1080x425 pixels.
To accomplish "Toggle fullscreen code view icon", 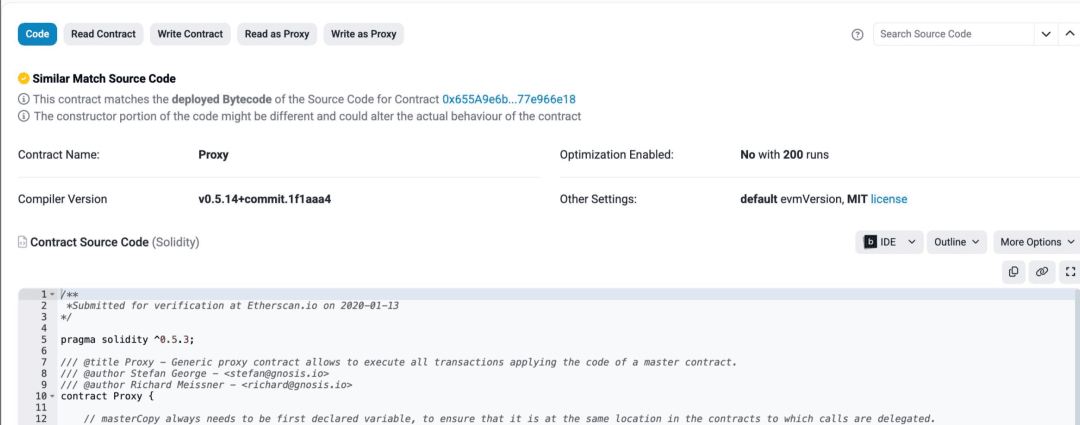I will point(1070,272).
